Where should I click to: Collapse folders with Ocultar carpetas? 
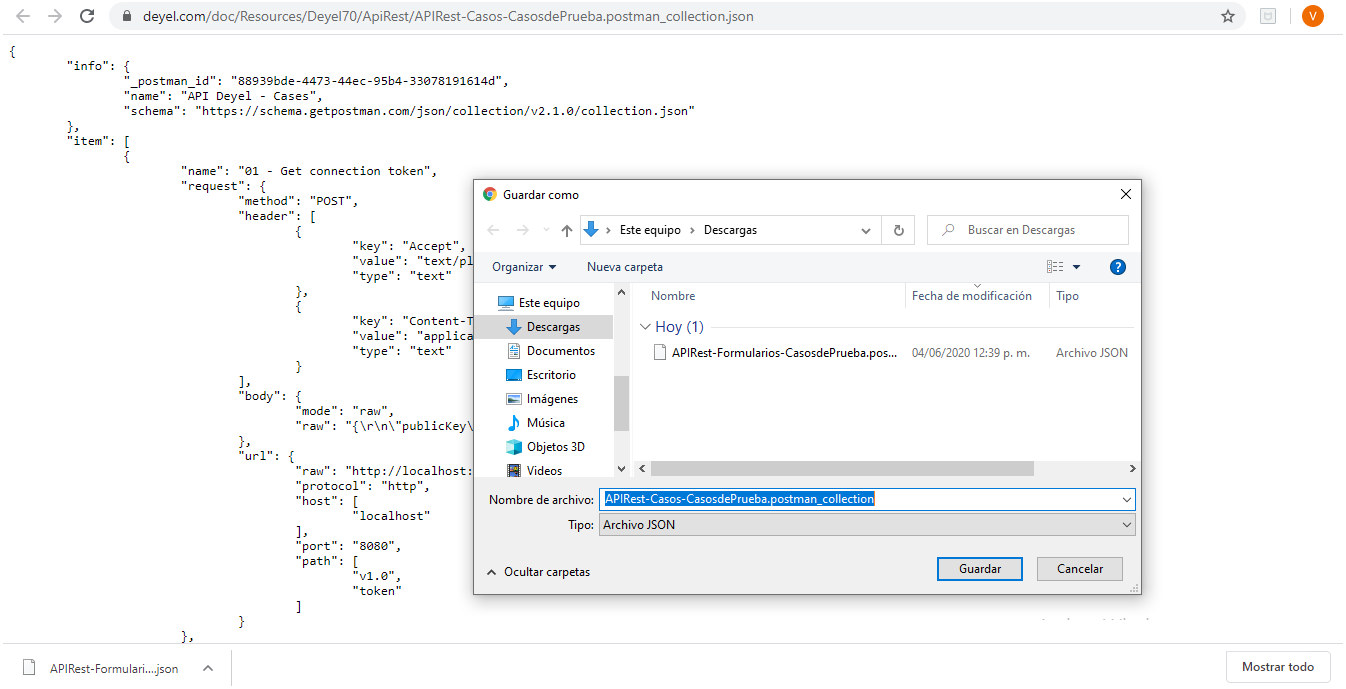[538, 572]
